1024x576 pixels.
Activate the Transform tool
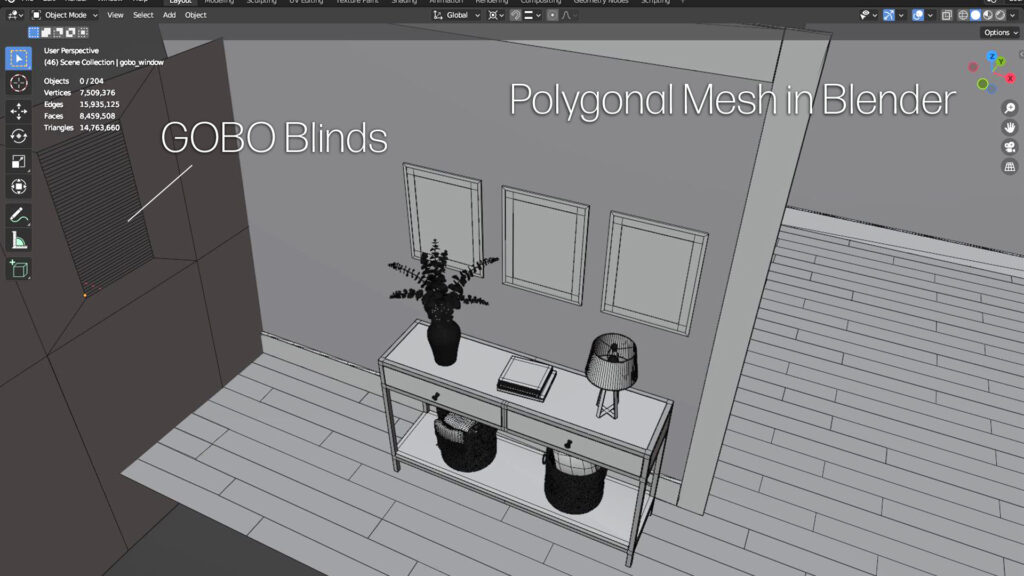[x=19, y=187]
